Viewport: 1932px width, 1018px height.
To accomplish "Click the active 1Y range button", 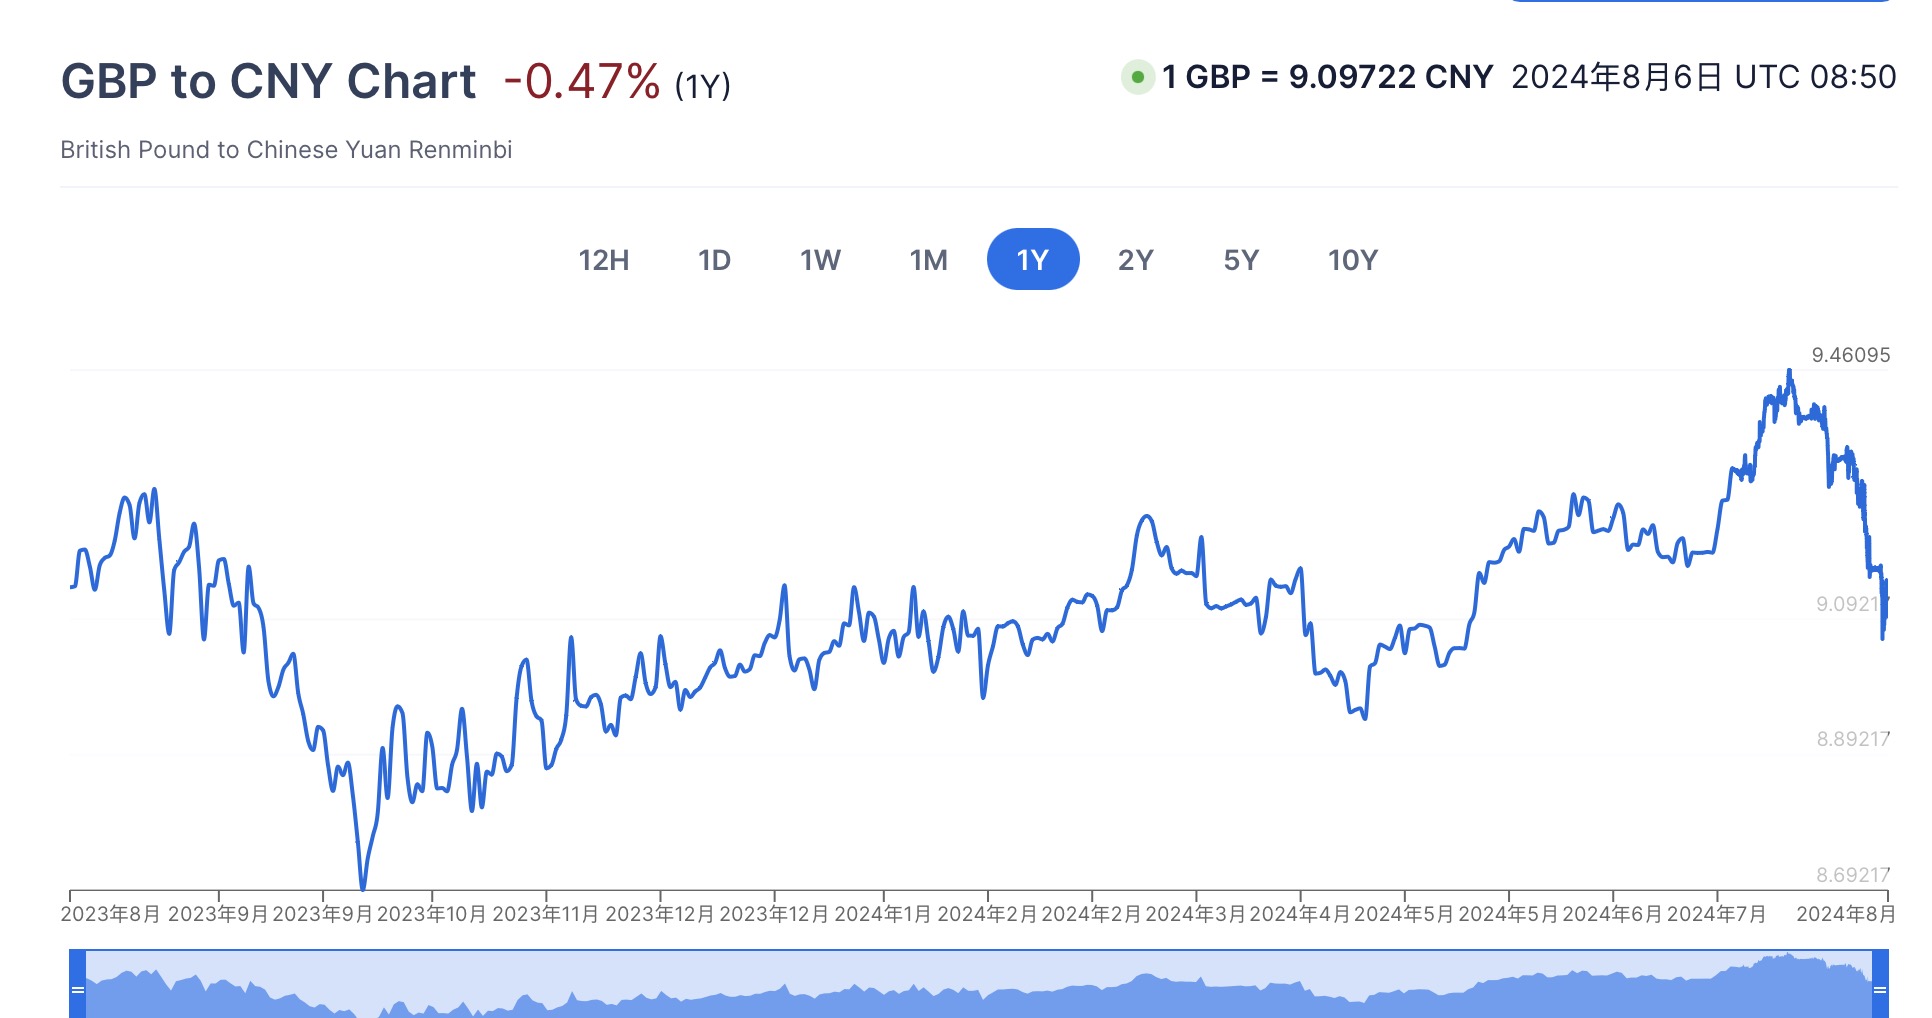I will pos(1032,260).
